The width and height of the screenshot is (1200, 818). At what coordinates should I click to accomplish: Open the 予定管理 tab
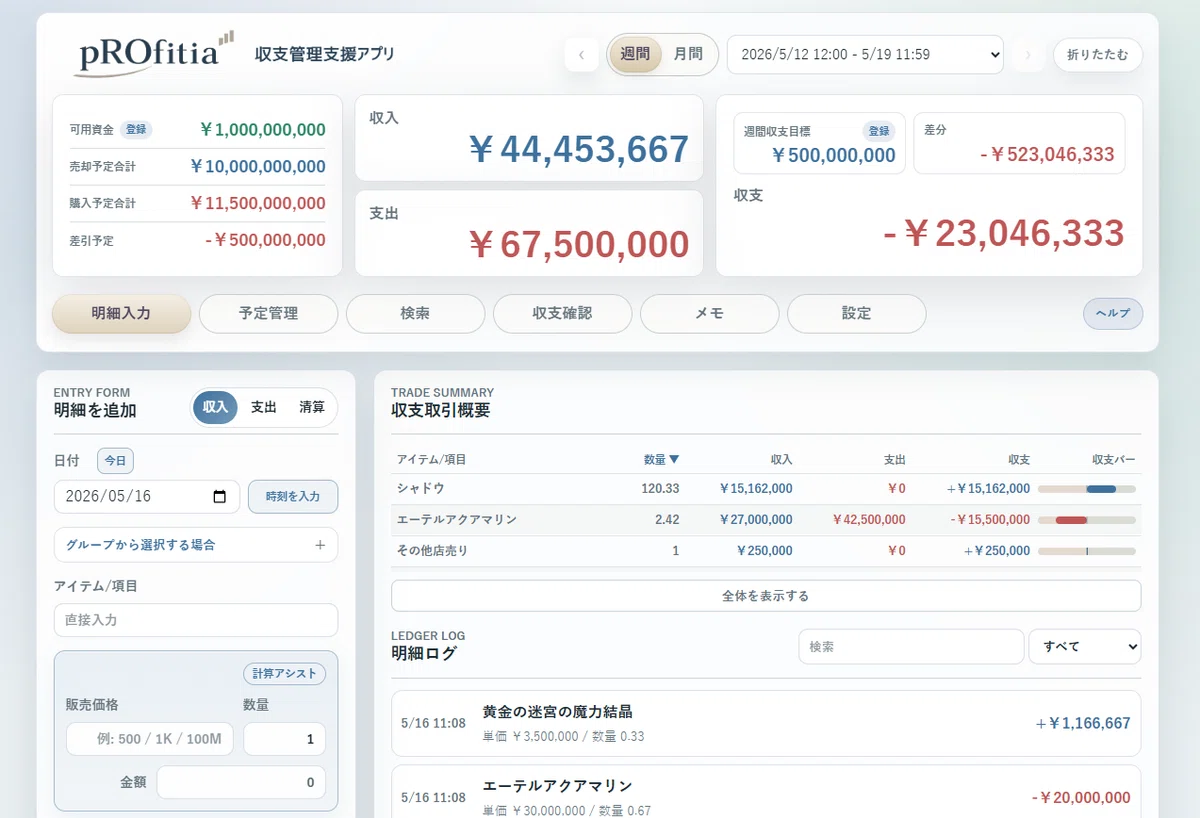(268, 313)
